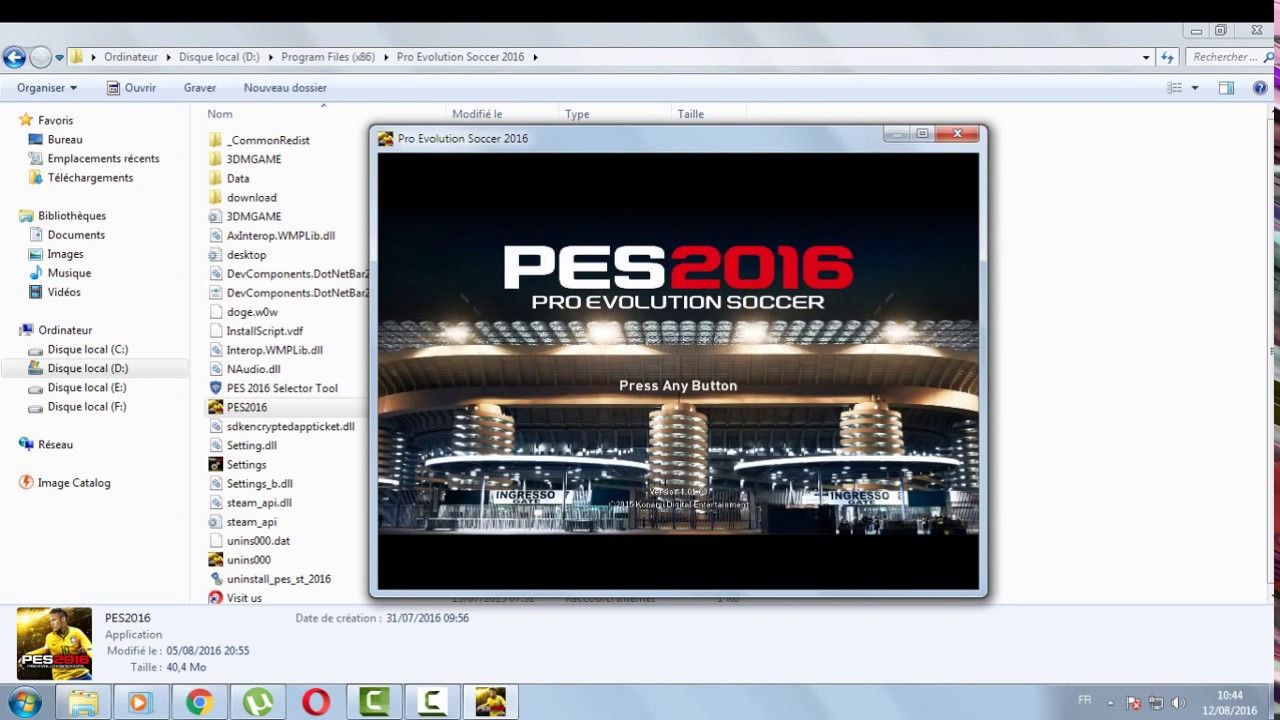Open uTorrent from the taskbar

[257, 703]
